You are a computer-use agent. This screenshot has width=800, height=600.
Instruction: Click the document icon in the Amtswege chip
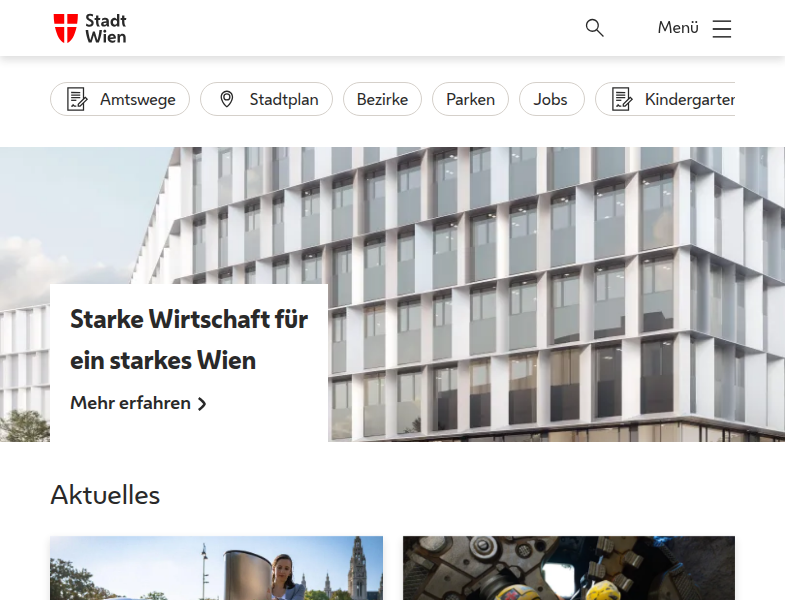click(x=77, y=99)
